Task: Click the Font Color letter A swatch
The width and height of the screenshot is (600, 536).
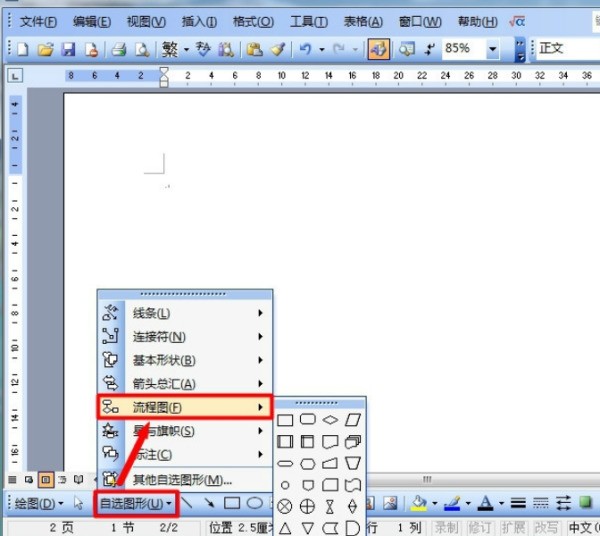Action: pos(485,503)
